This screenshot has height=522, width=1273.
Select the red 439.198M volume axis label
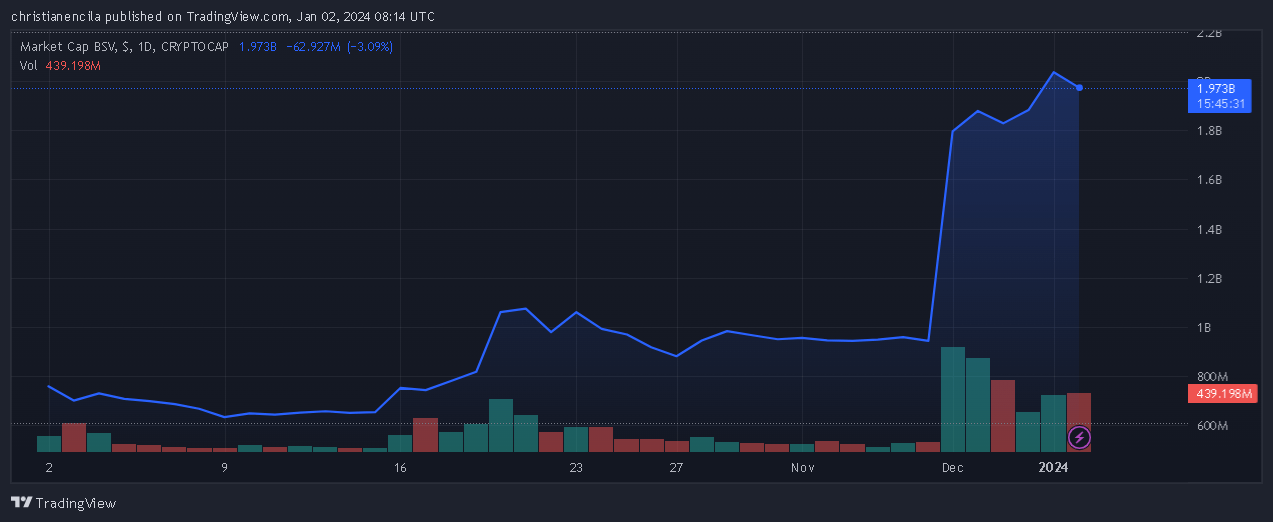pyautogui.click(x=1224, y=394)
